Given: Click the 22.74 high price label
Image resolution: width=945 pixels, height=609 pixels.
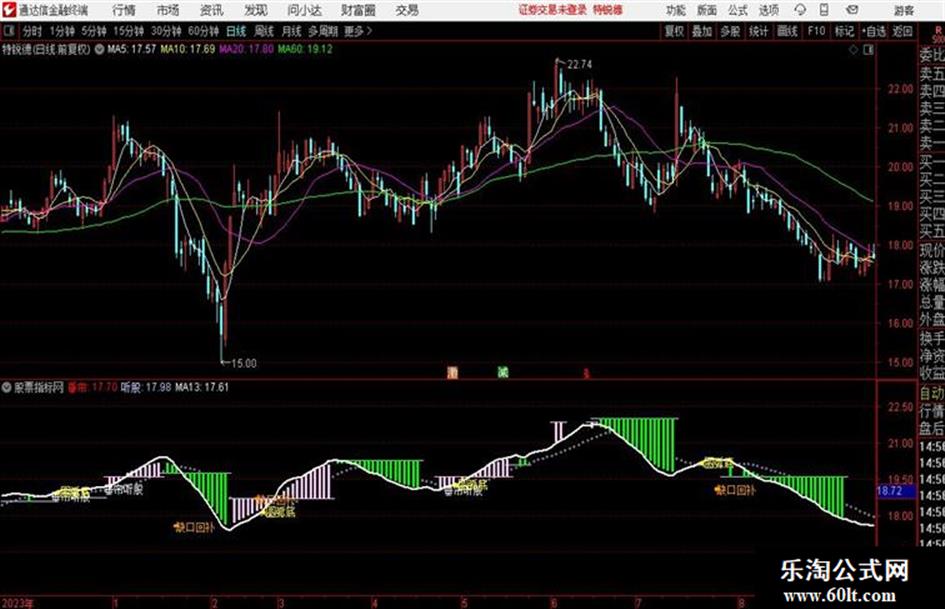Looking at the screenshot, I should (x=579, y=65).
